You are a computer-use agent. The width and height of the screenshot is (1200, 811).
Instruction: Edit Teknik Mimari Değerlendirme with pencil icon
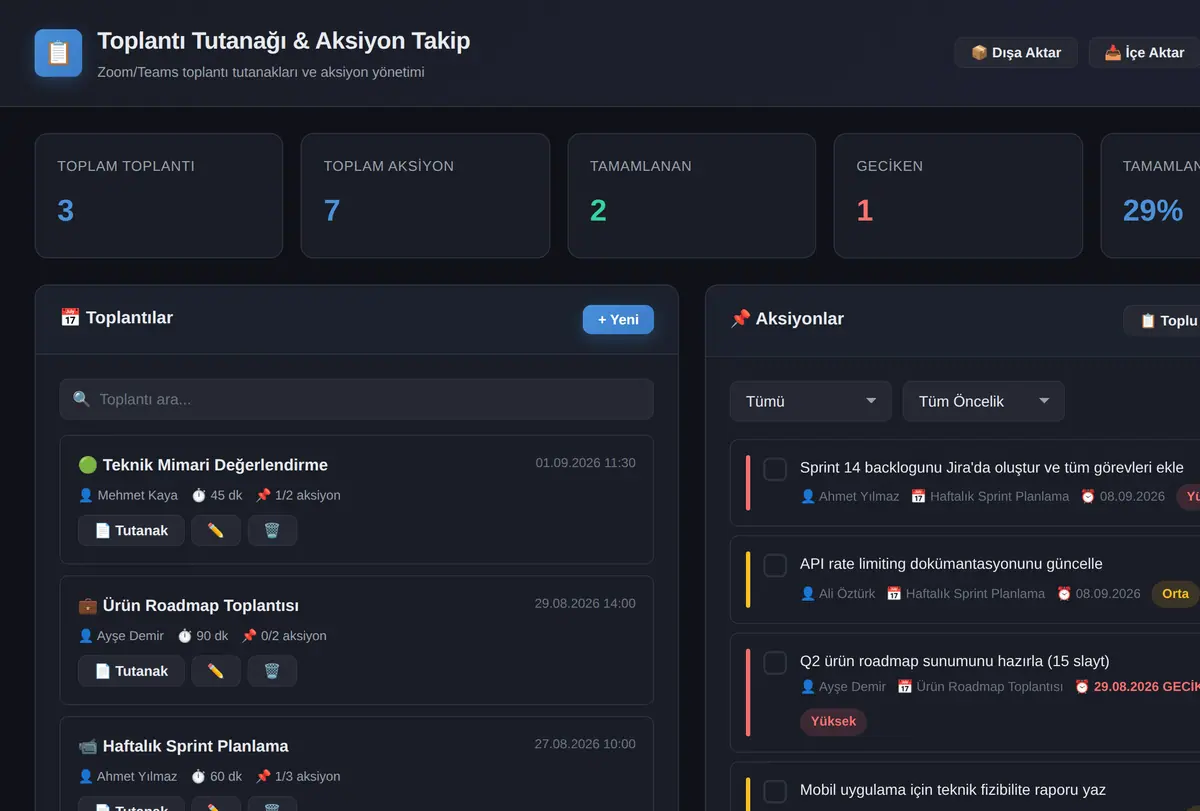click(x=216, y=530)
